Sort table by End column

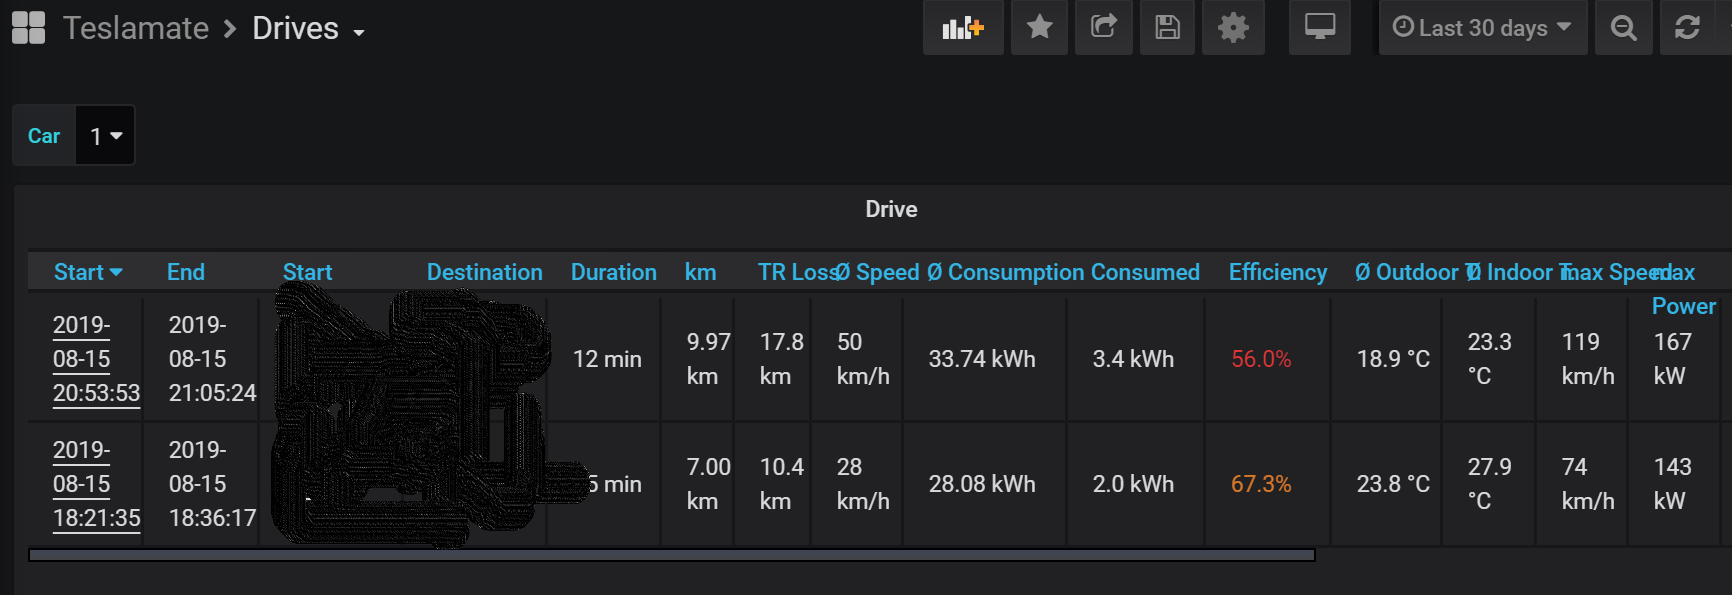tap(186, 272)
